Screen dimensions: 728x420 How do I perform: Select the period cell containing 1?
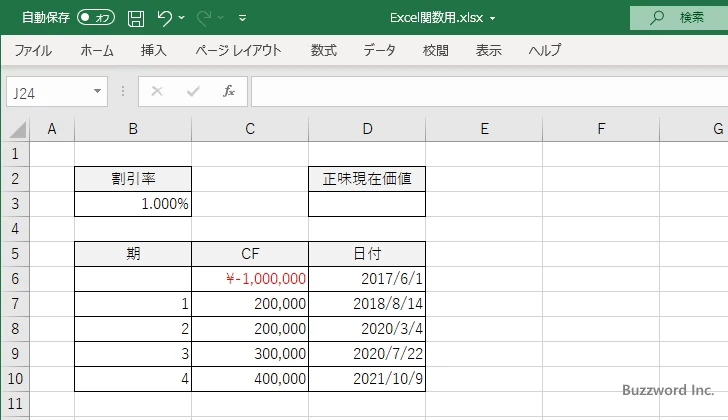(133, 304)
